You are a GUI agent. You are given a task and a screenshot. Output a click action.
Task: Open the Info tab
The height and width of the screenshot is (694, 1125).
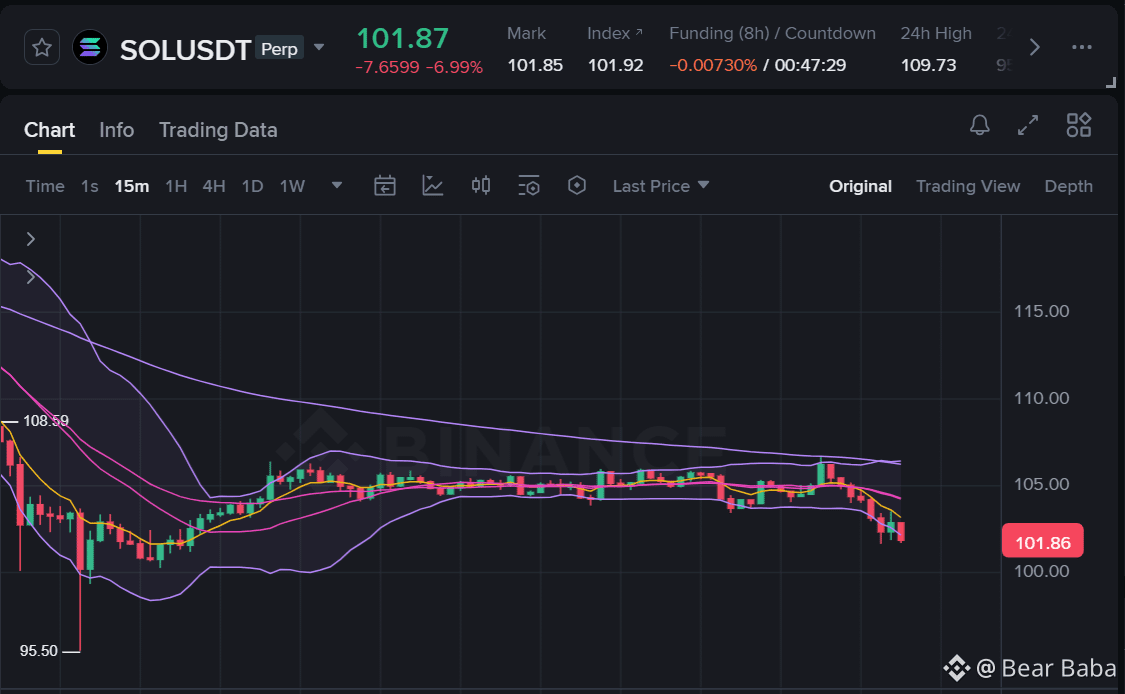[x=116, y=130]
